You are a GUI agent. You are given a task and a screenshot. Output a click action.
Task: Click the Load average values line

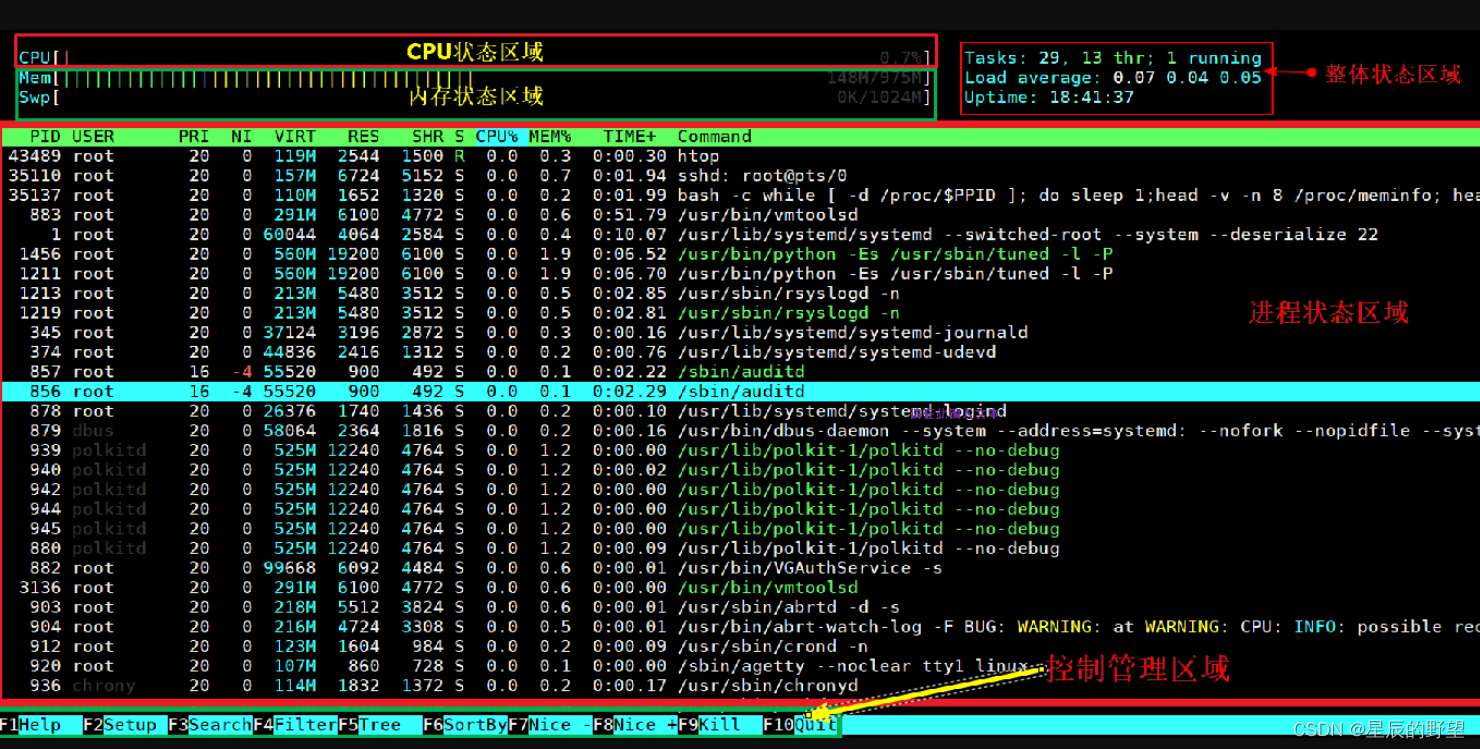point(1113,78)
